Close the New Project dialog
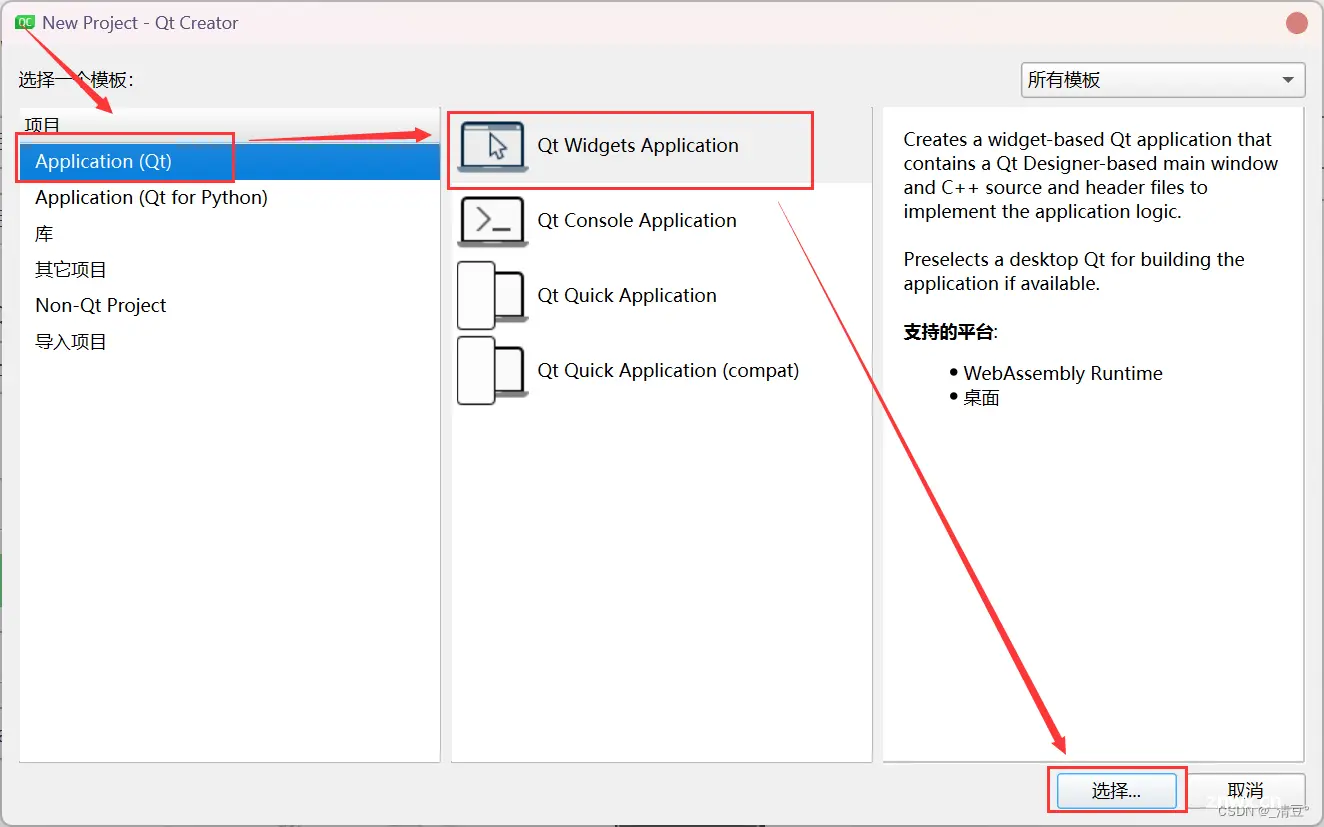Screen dimensions: 1324x827 coord(1297,23)
